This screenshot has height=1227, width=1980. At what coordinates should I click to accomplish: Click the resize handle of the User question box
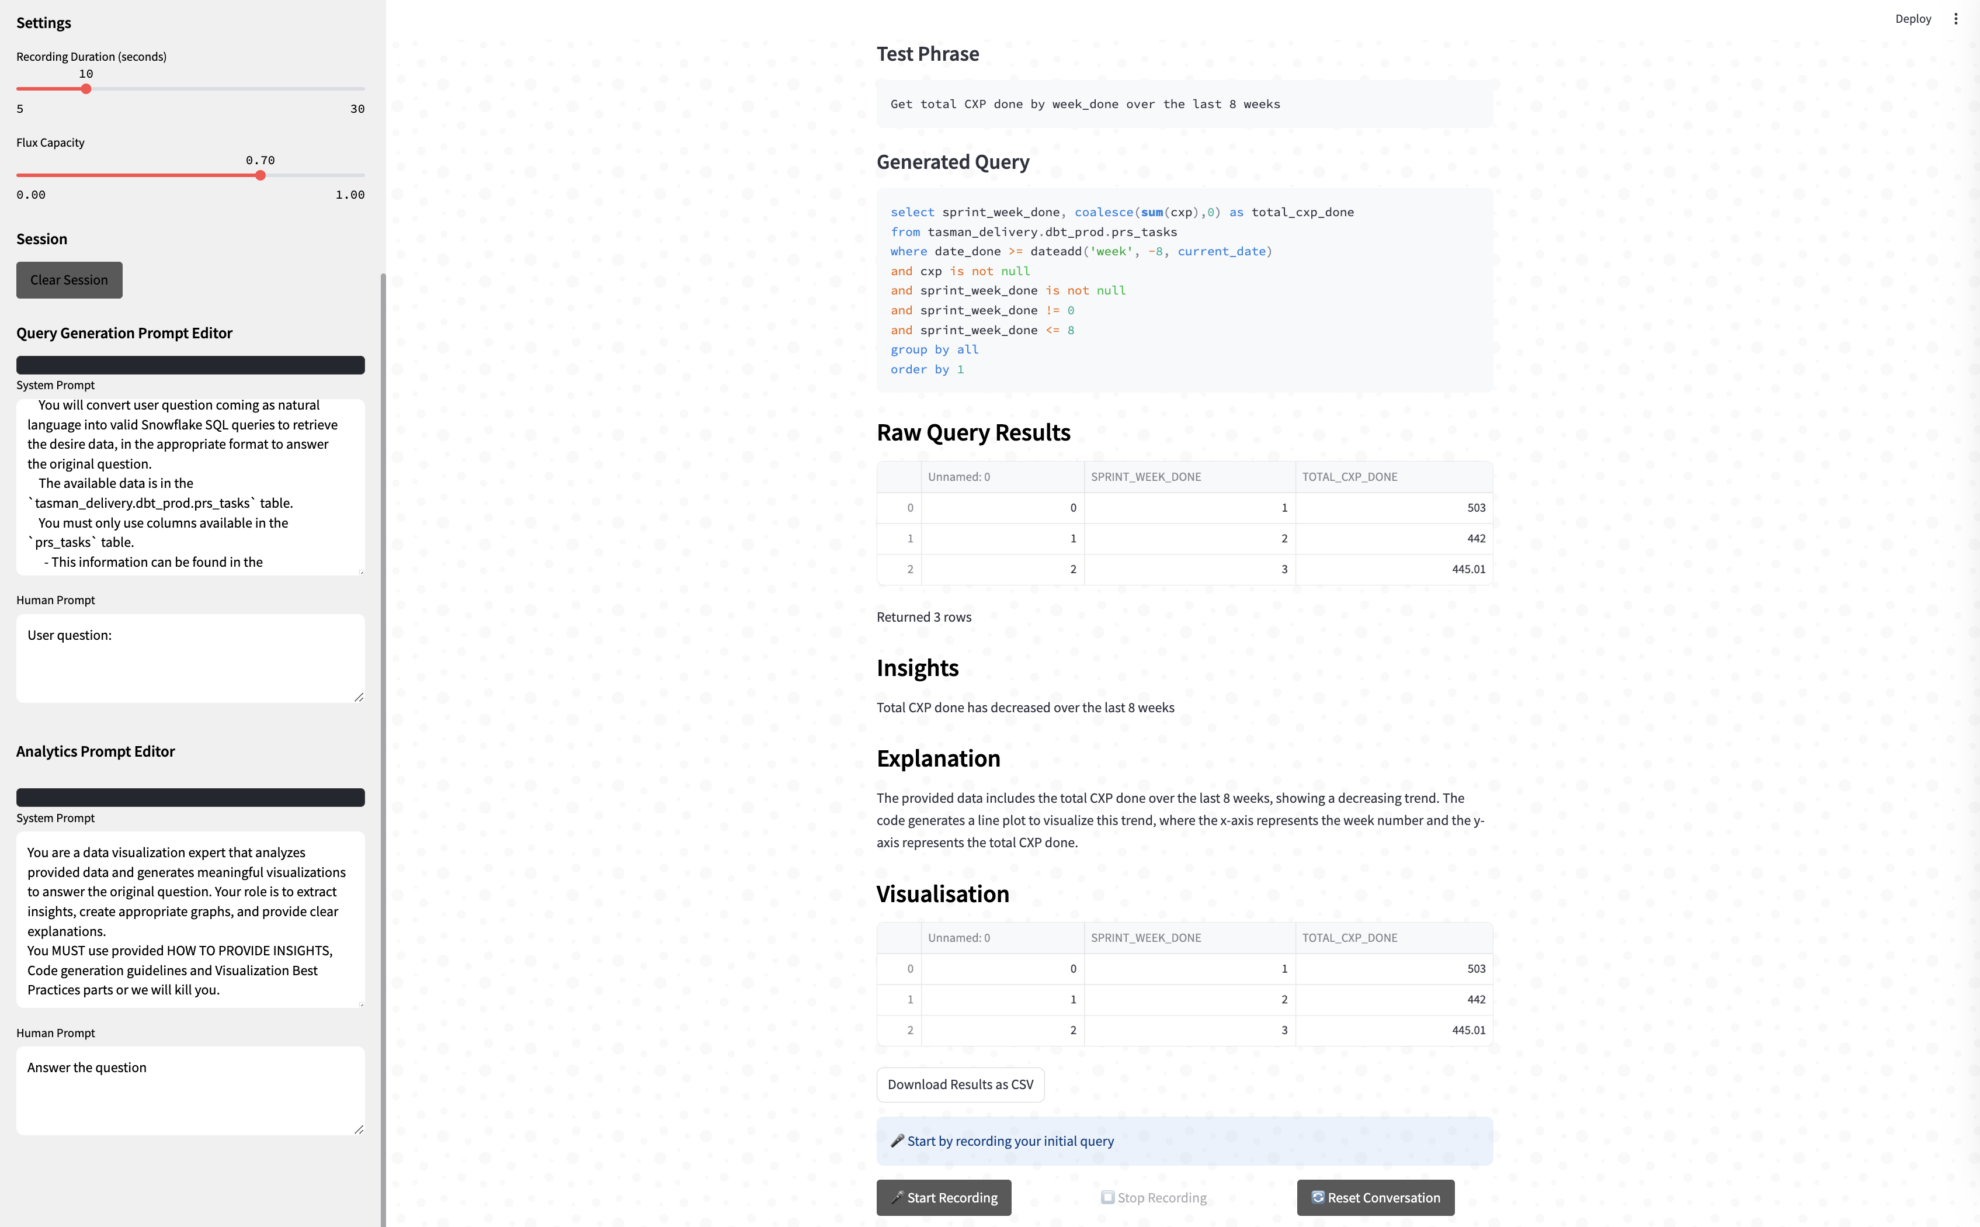pos(359,697)
